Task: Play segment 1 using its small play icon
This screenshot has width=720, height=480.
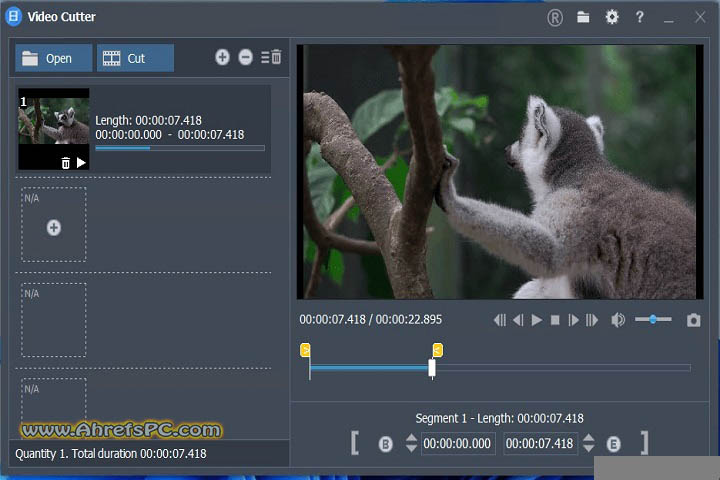Action: point(81,163)
